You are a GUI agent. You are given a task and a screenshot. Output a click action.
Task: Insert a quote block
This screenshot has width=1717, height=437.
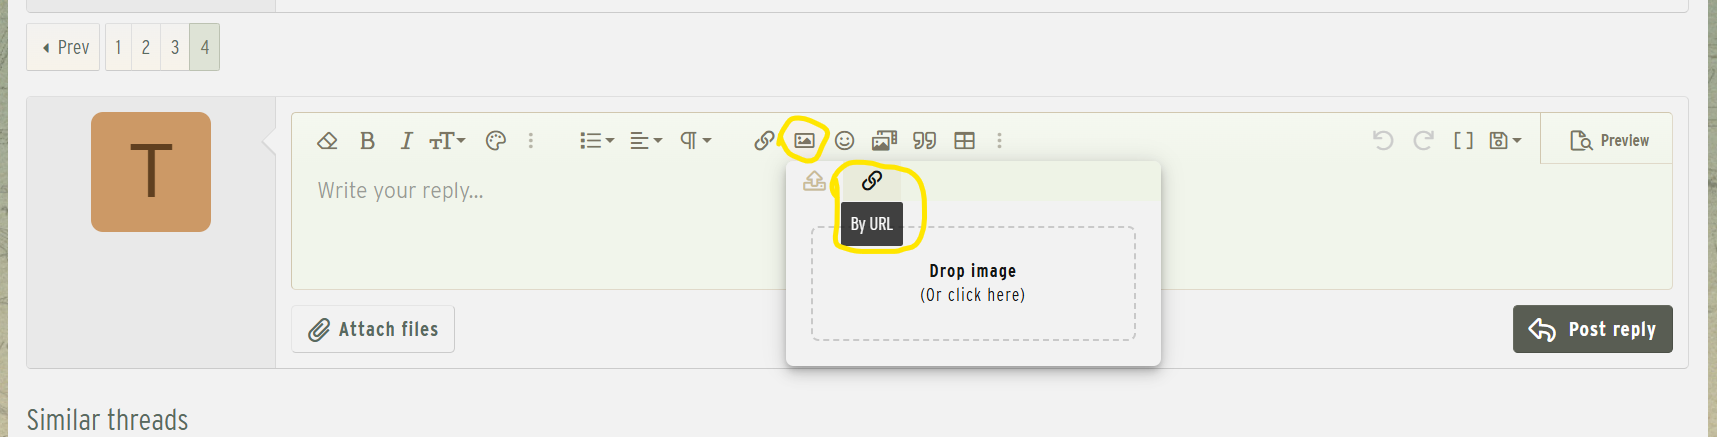[x=924, y=141]
